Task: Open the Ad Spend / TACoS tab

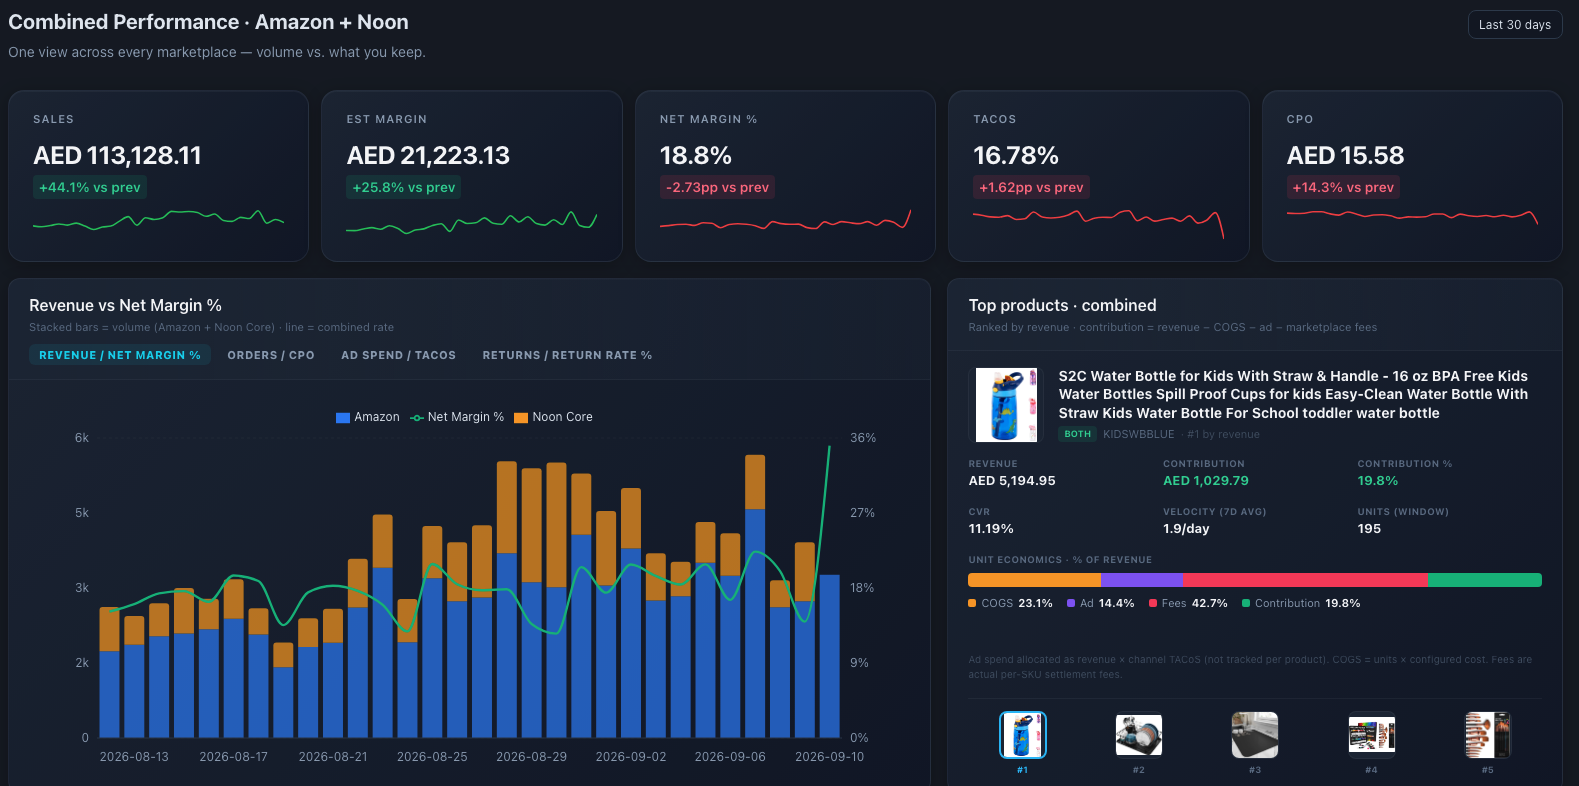Action: tap(398, 355)
